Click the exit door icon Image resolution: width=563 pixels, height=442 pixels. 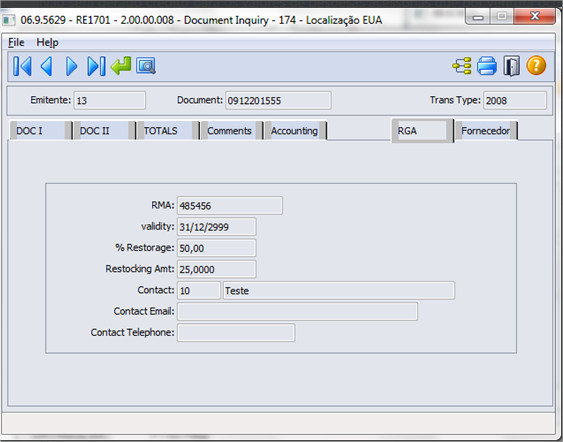511,66
